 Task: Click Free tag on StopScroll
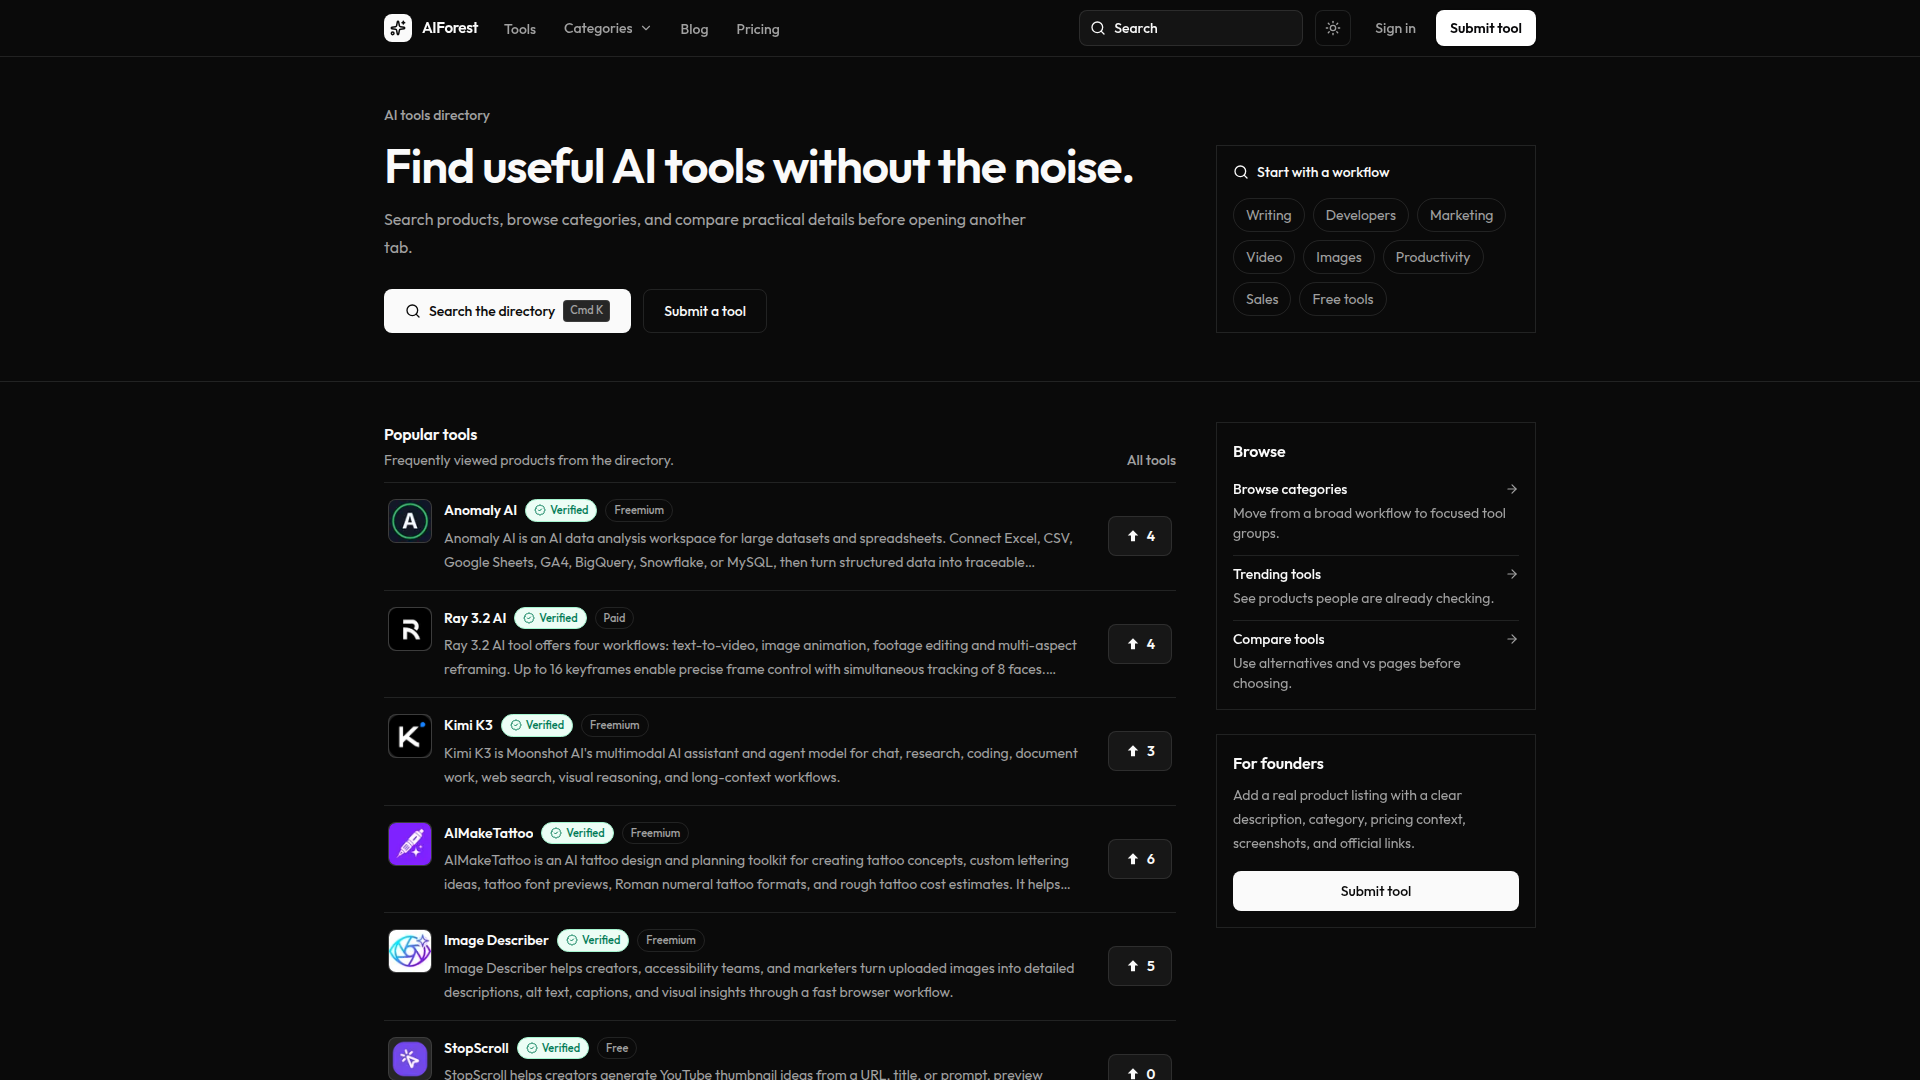point(617,1048)
